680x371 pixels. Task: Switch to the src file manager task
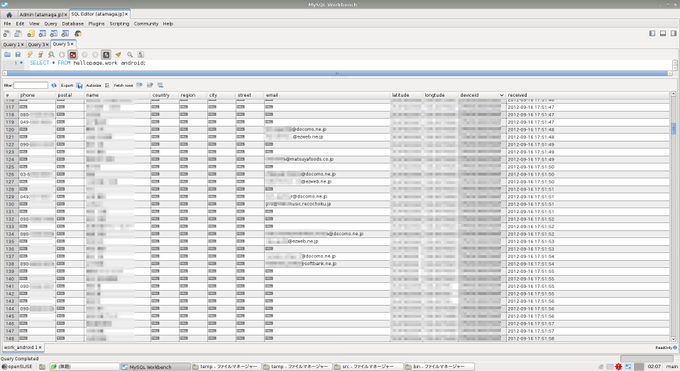pyautogui.click(x=368, y=367)
